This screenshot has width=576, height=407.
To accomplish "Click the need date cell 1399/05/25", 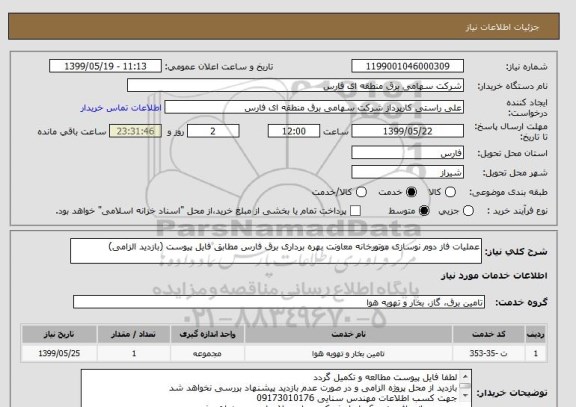I will [59, 353].
